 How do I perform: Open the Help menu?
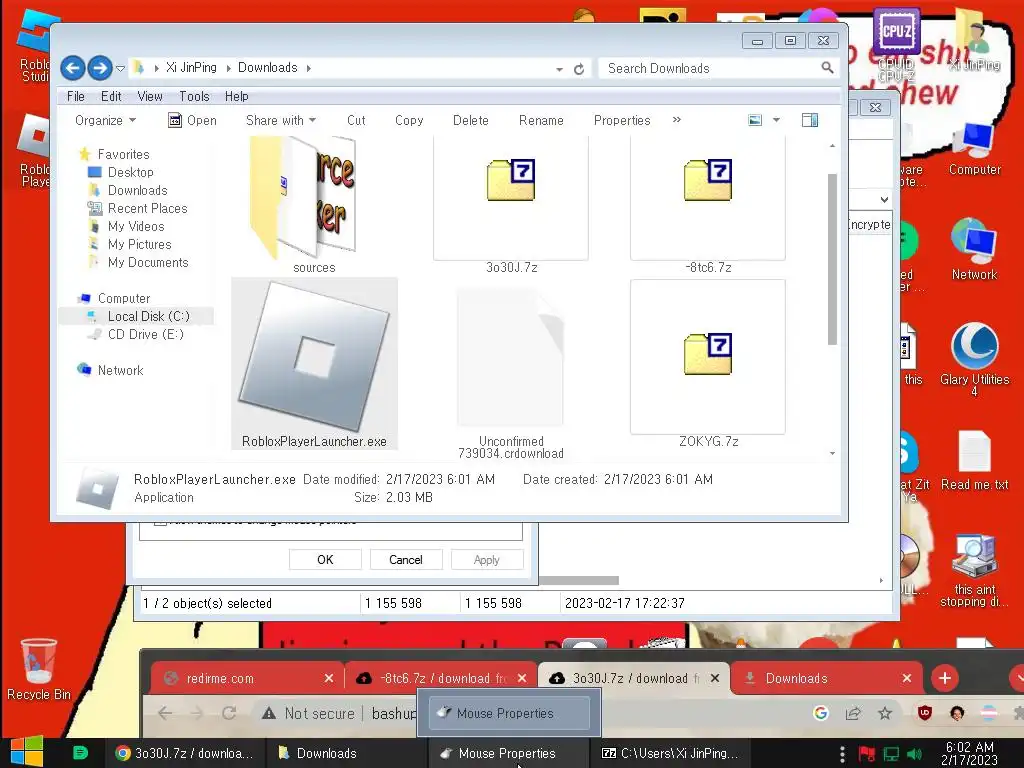click(236, 96)
